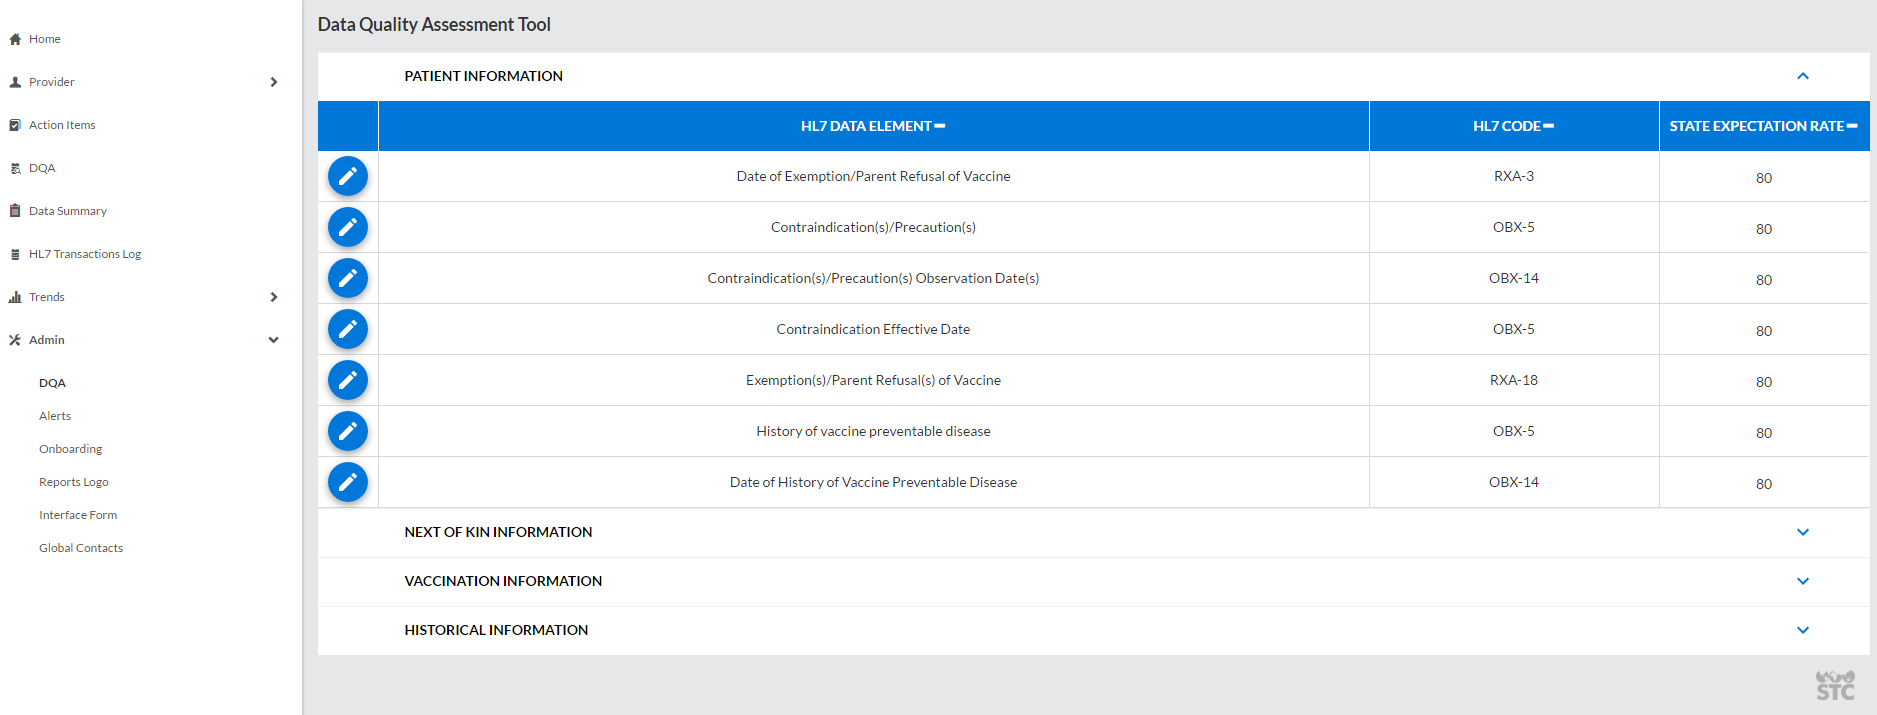
Task: Click the HL7 Transactions Log icon
Action: pyautogui.click(x=15, y=254)
